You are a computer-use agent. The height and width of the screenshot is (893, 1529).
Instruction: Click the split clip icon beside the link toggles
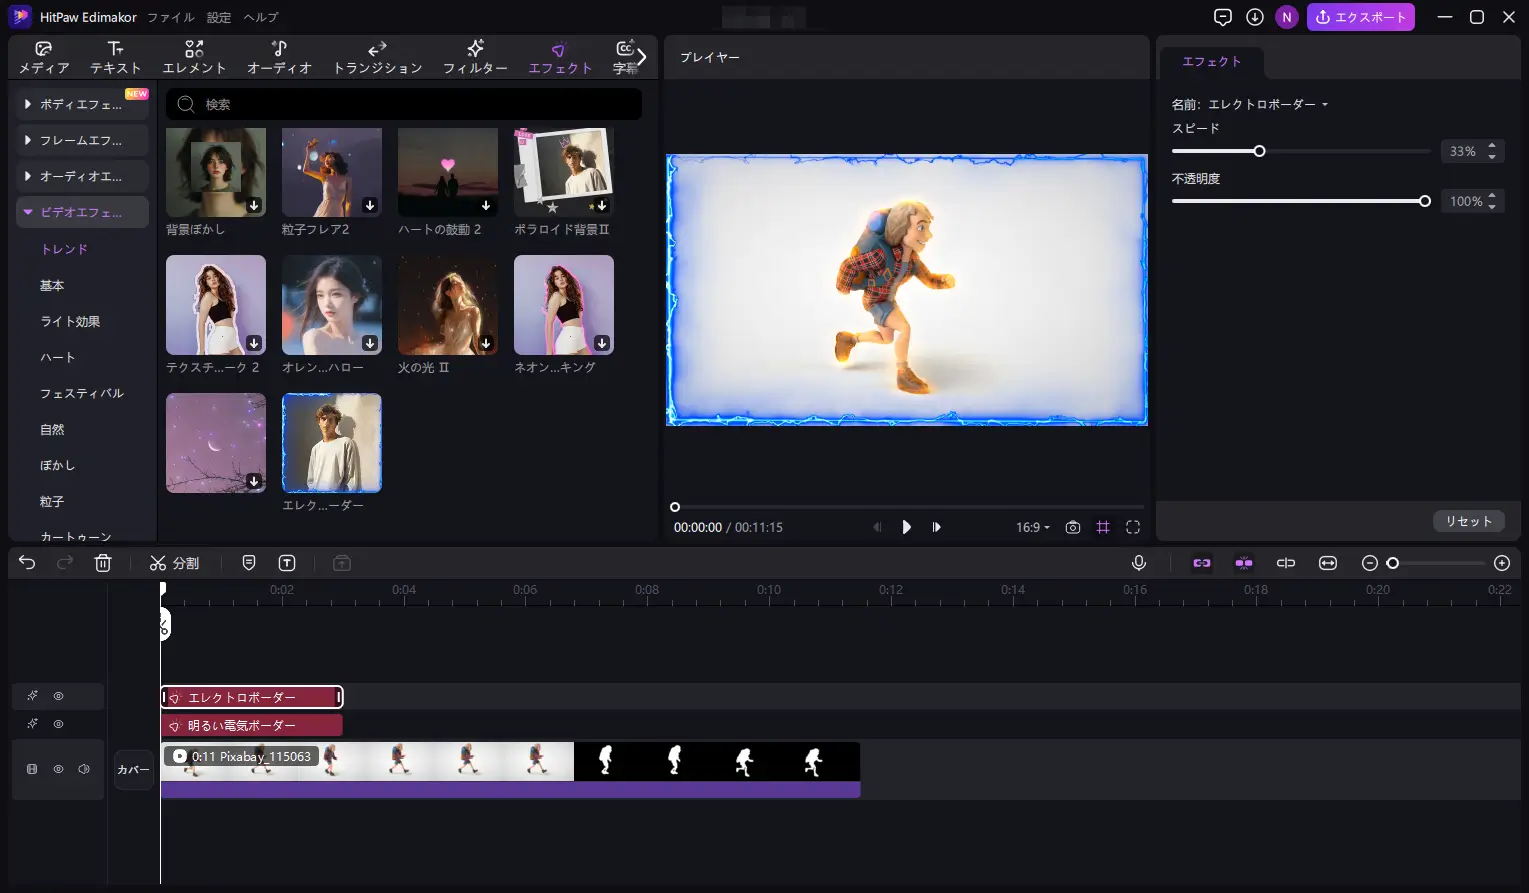tap(1286, 563)
